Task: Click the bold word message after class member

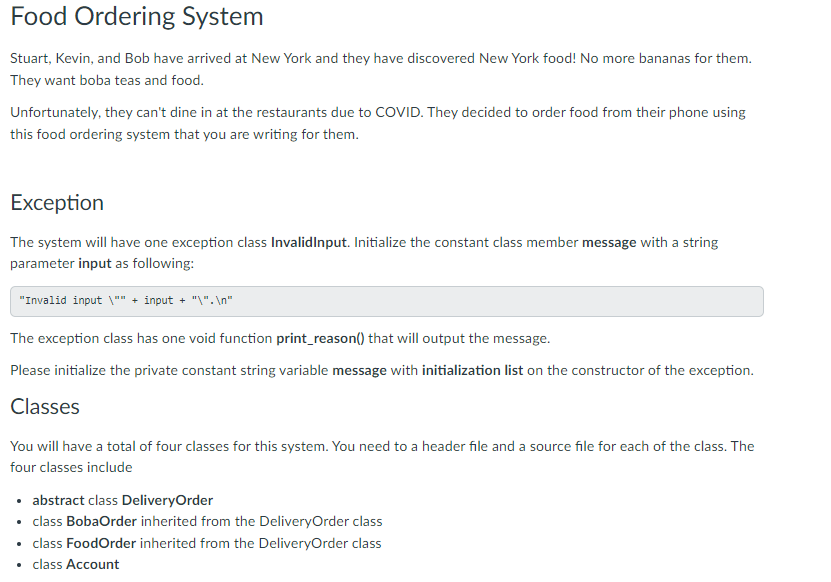Action: point(609,242)
